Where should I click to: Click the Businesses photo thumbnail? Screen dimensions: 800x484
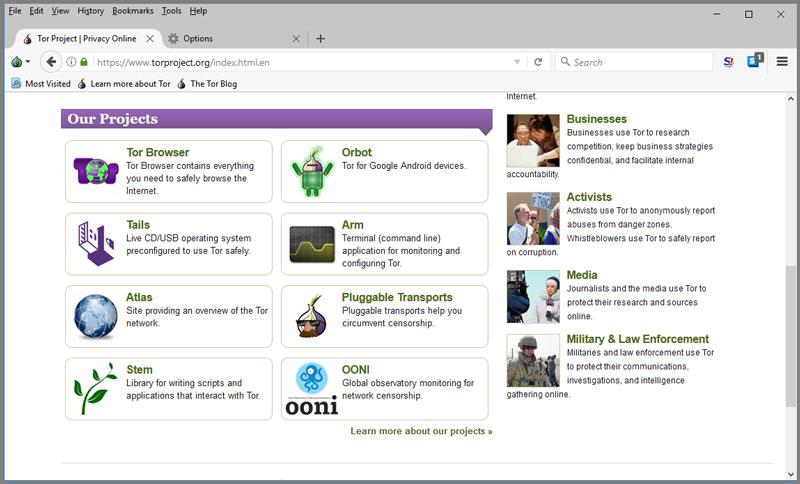coord(533,141)
